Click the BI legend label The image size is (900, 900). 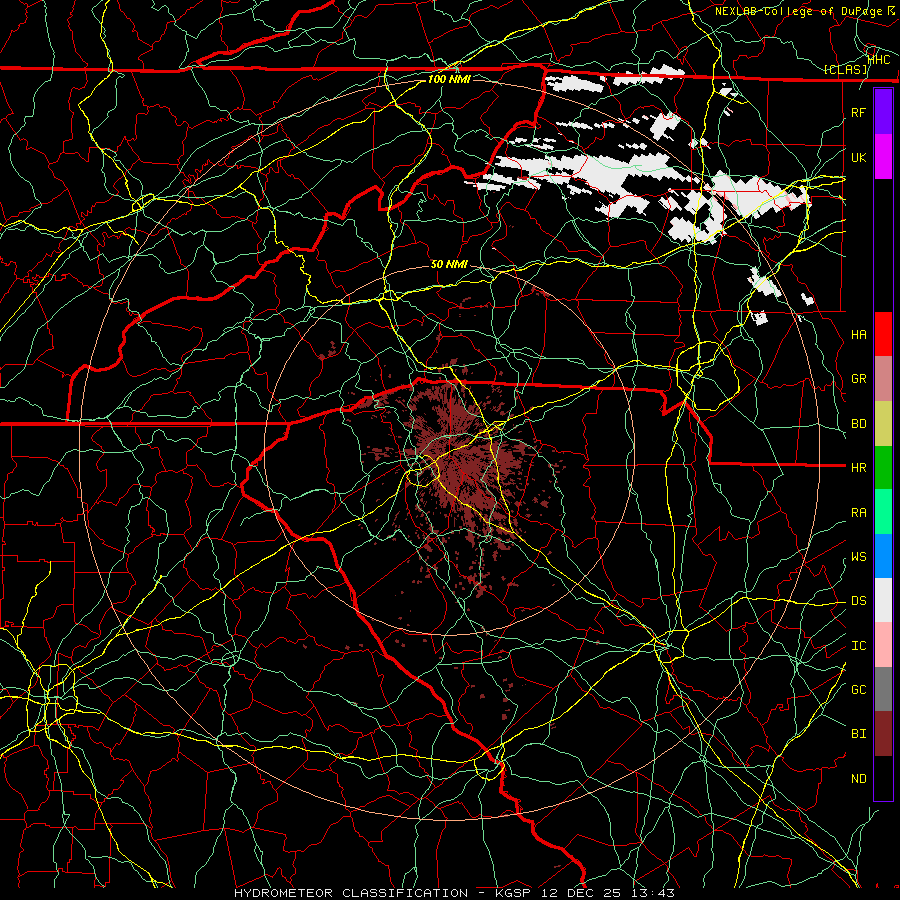coord(858,734)
